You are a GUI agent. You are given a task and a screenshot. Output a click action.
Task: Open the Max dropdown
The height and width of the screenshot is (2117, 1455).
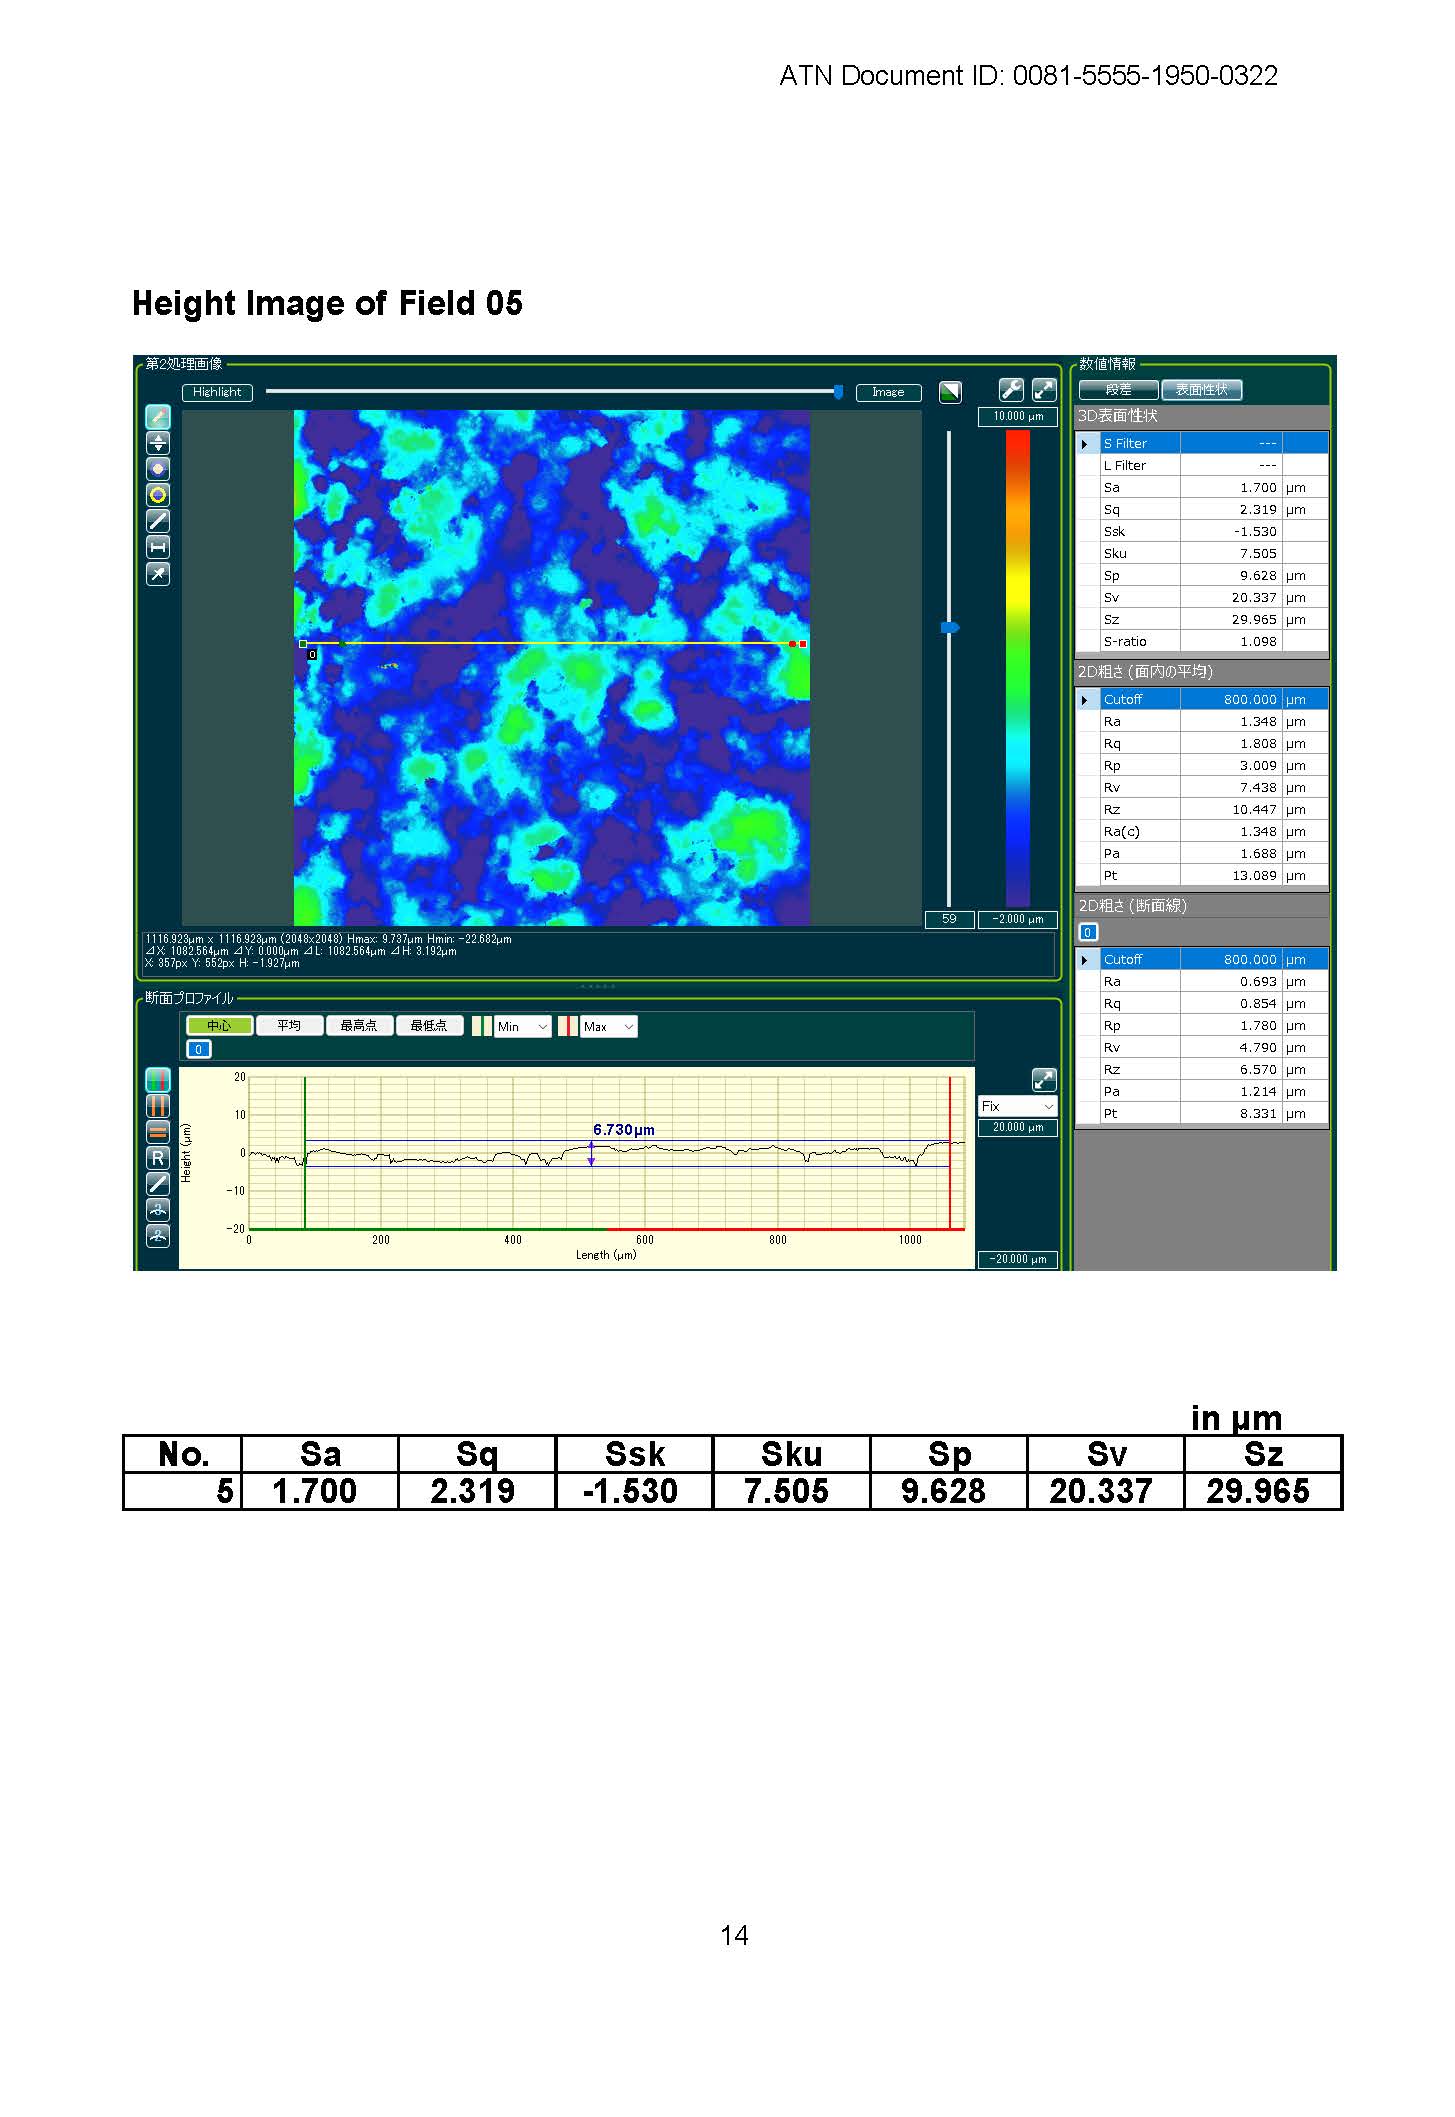[609, 1027]
